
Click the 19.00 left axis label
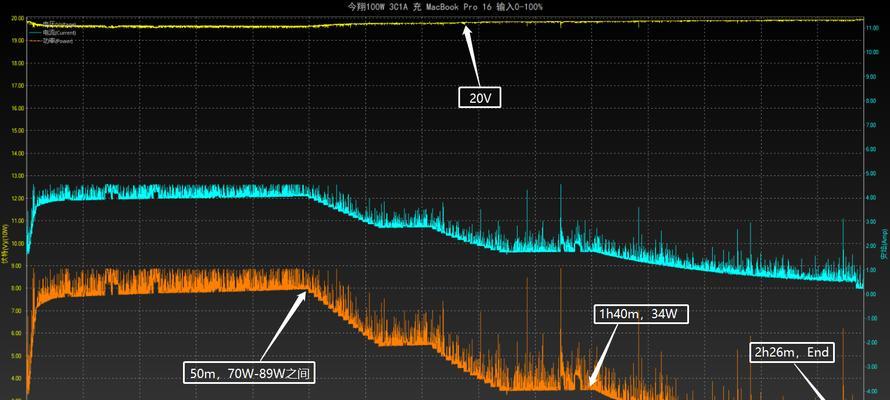17,41
